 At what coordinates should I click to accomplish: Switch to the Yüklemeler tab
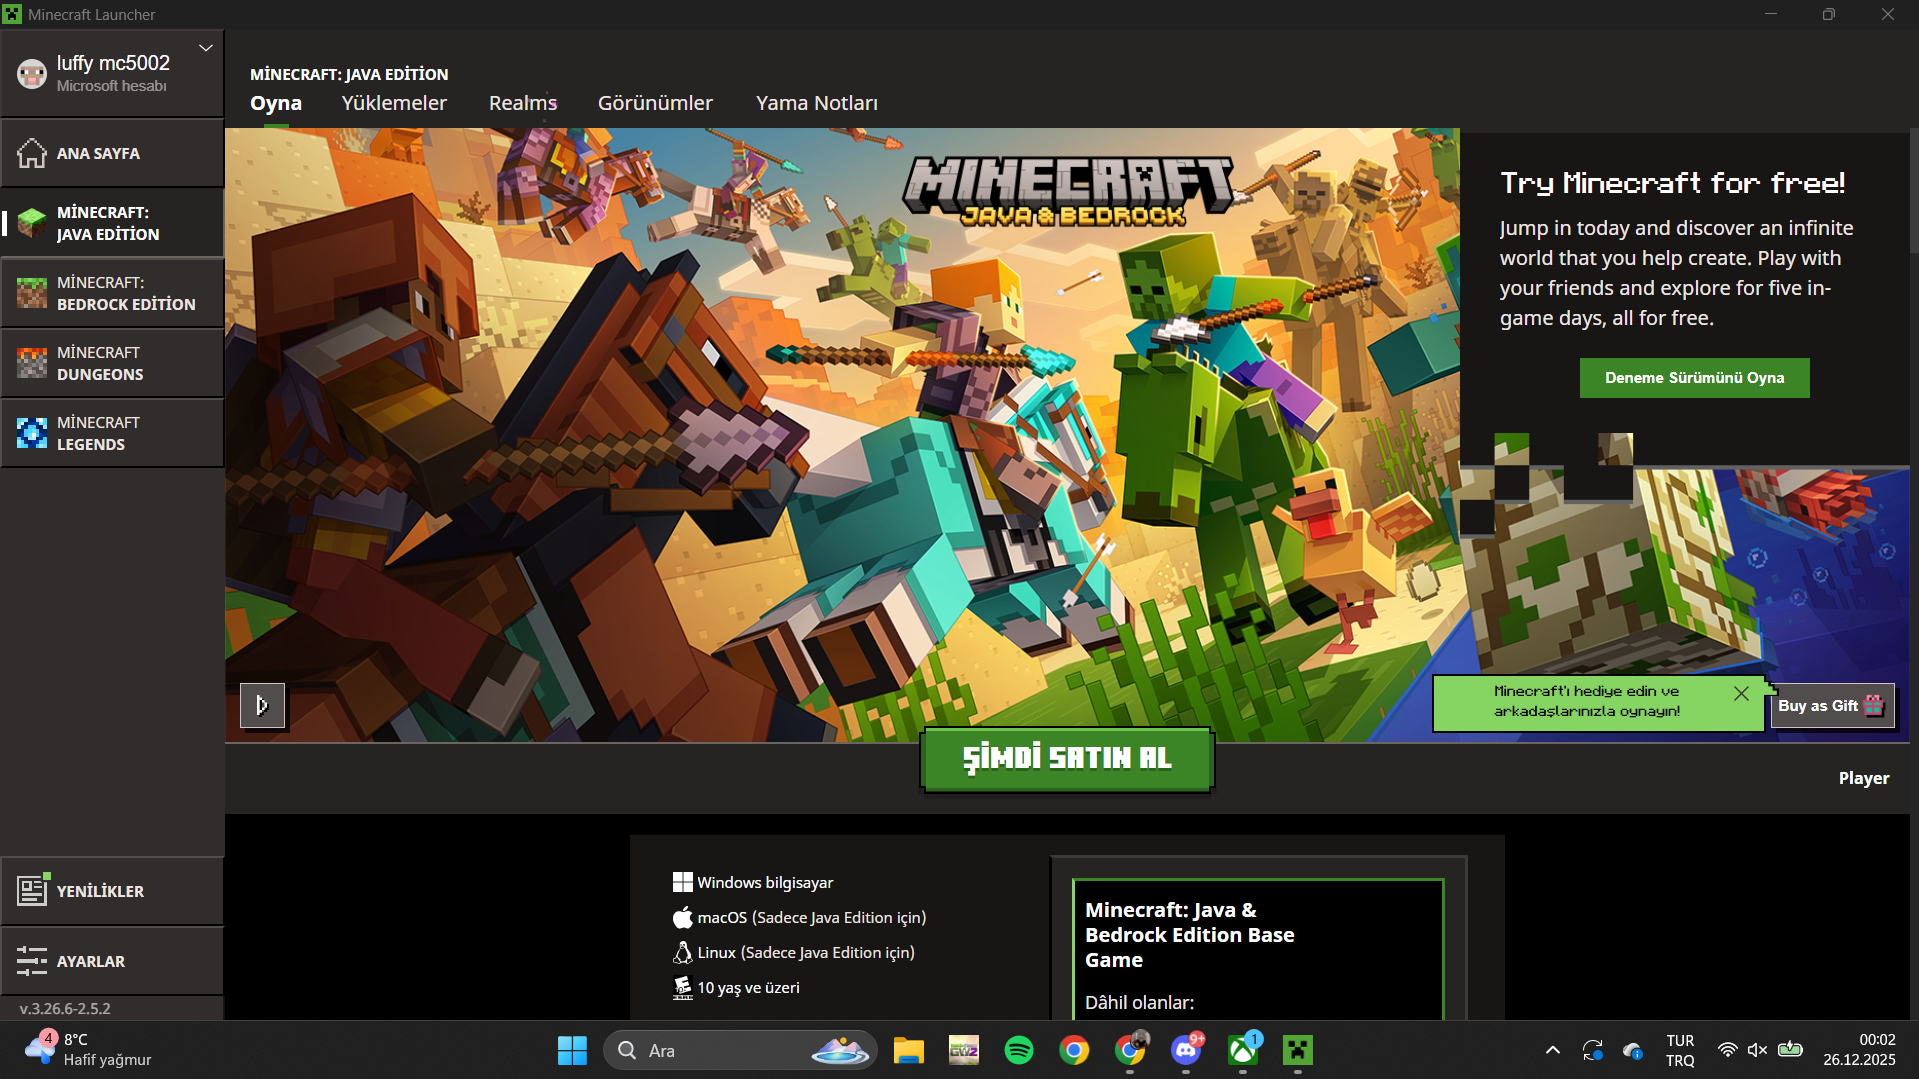click(x=394, y=103)
